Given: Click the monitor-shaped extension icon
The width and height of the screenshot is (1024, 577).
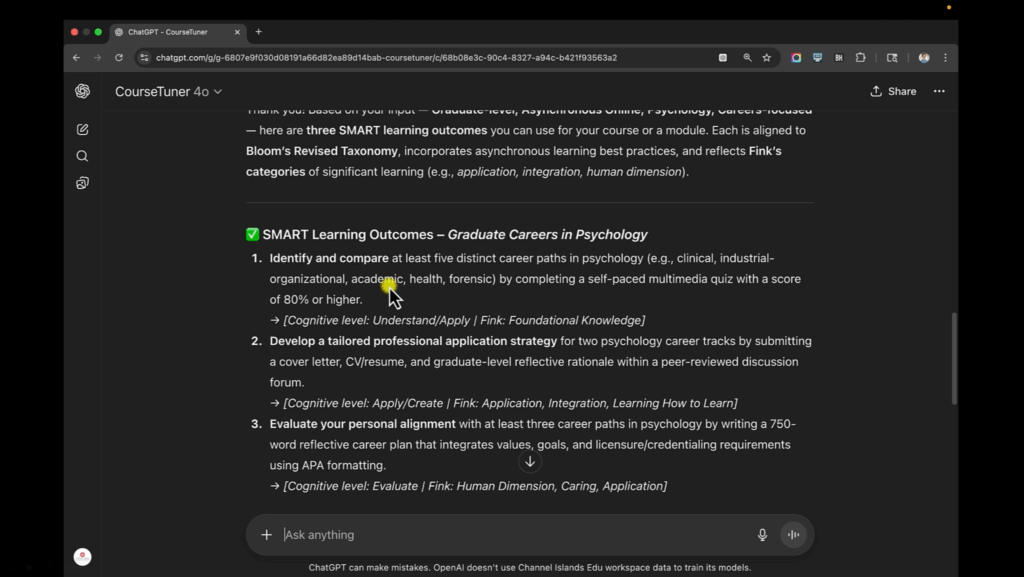Looking at the screenshot, I should (817, 57).
